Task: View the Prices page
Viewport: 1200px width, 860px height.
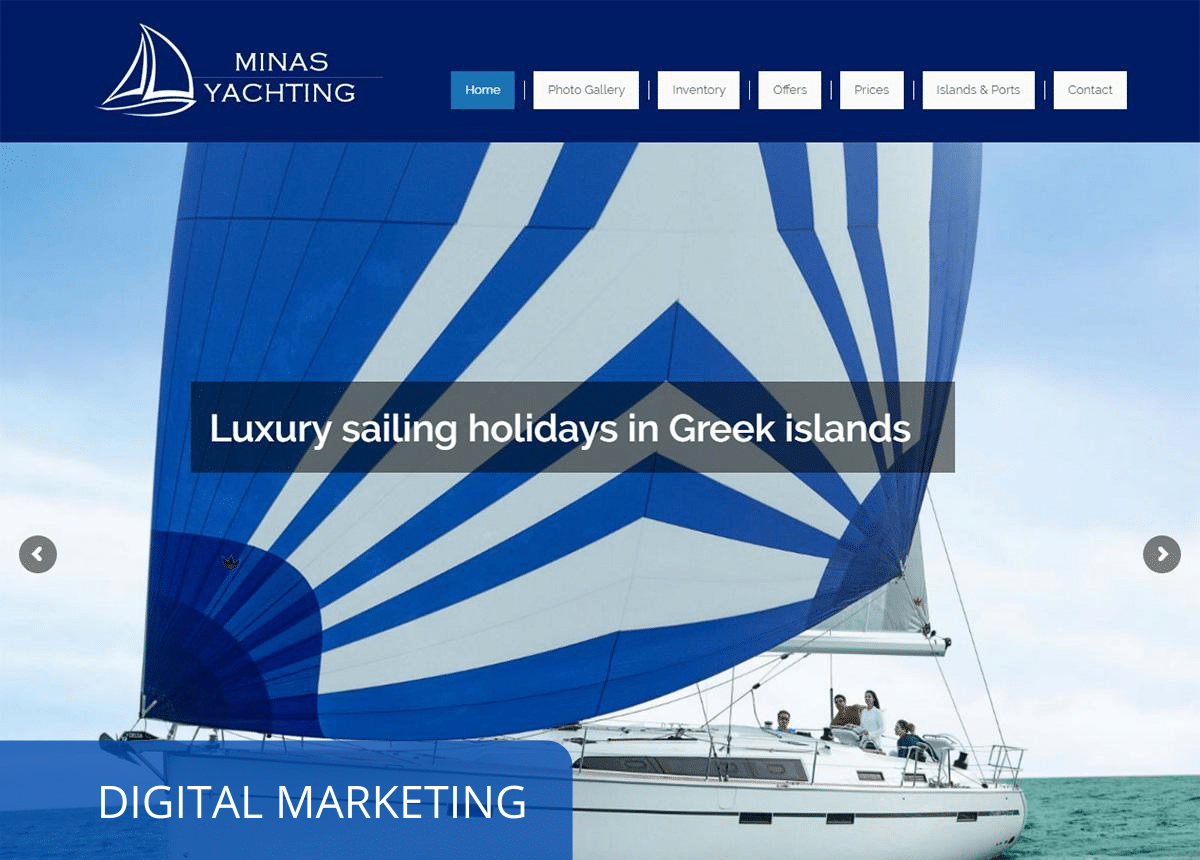Action: [872, 90]
